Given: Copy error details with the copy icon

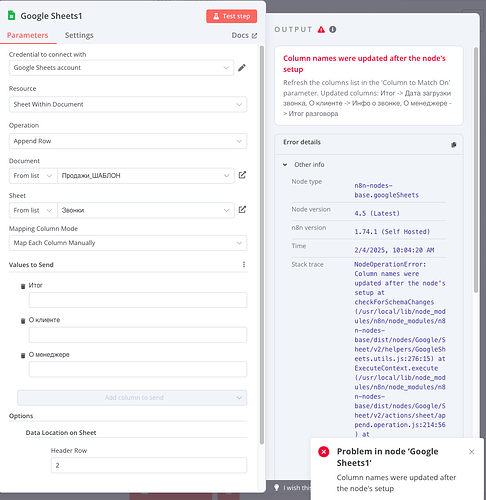Looking at the screenshot, I should 453,145.
